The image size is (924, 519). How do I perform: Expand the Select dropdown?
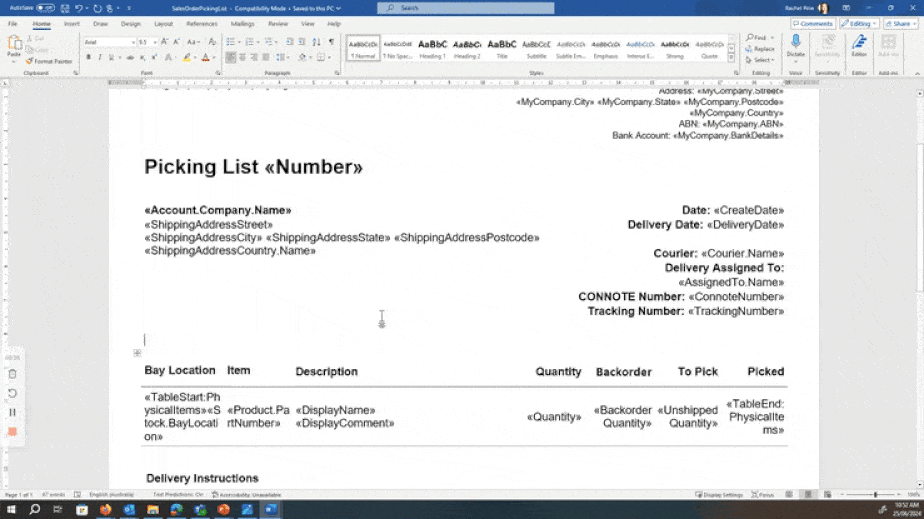click(x=762, y=60)
